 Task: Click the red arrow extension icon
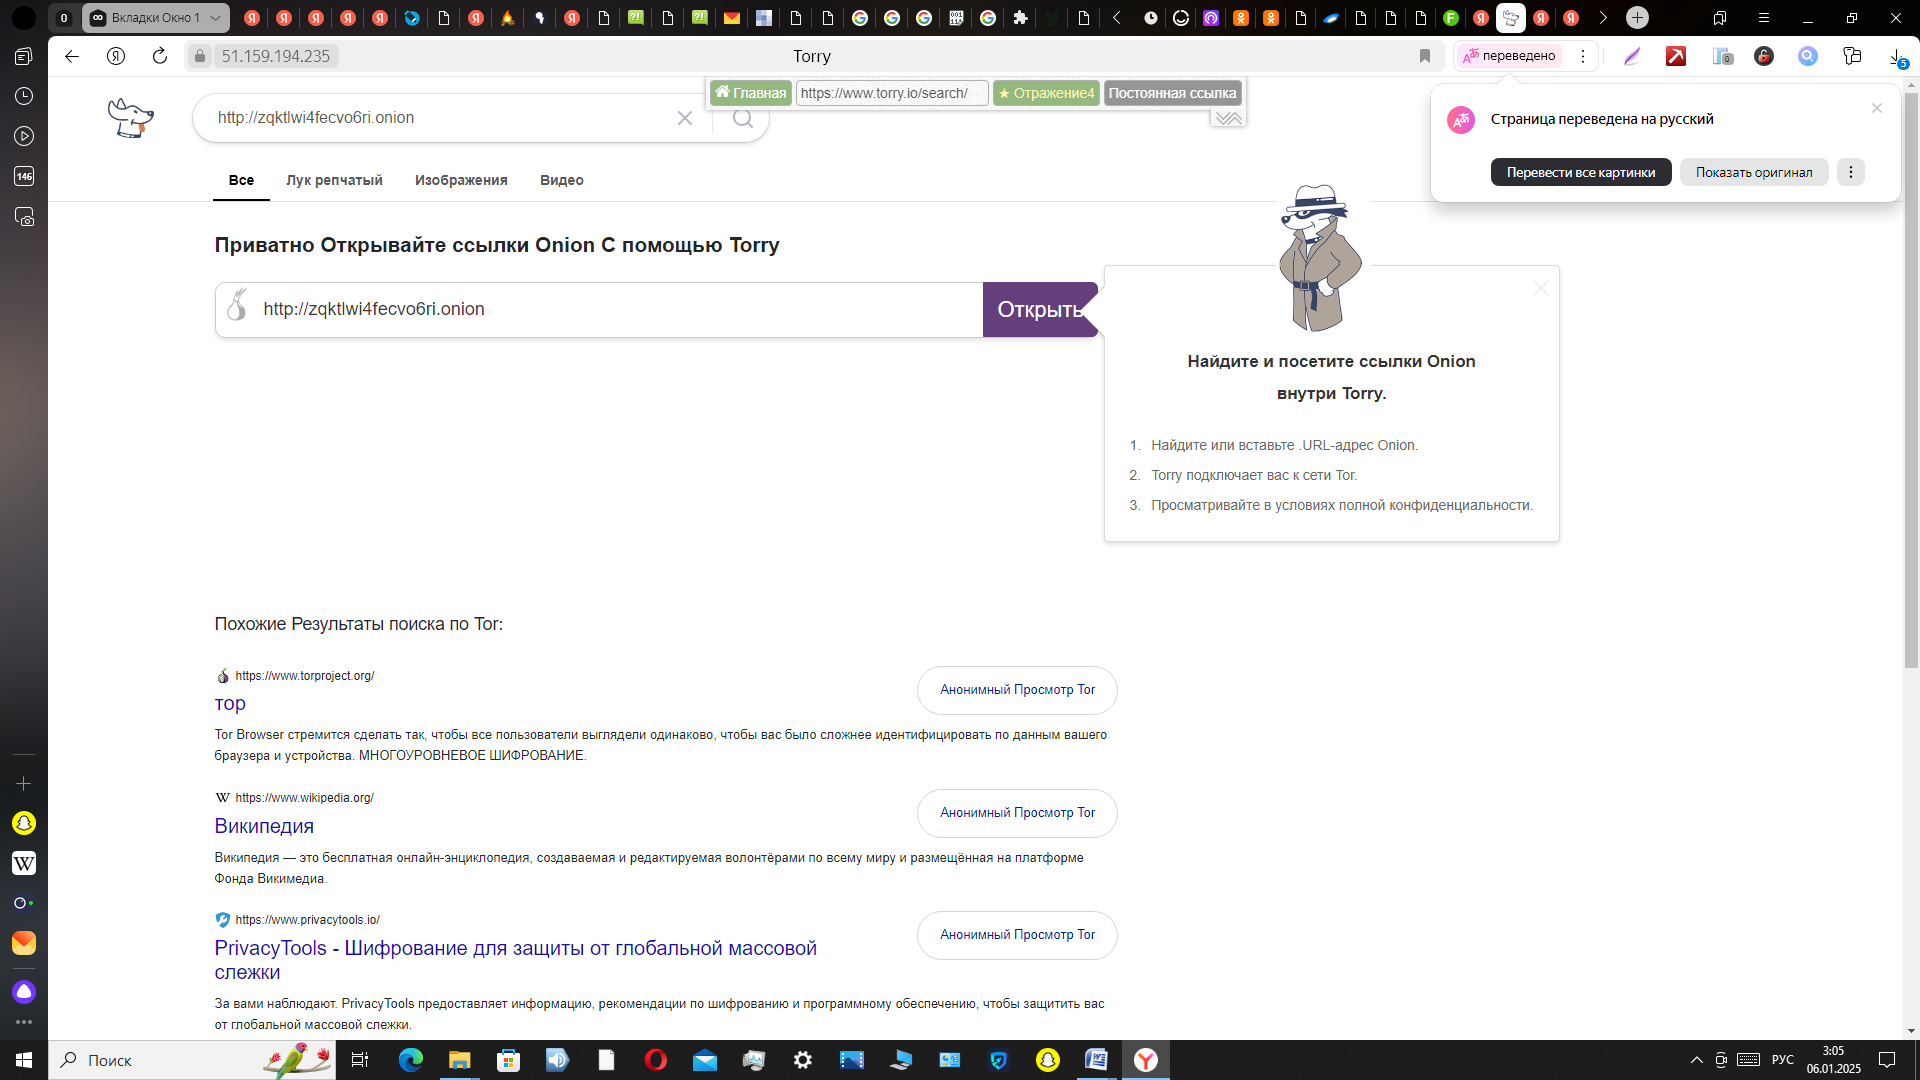coord(1676,56)
